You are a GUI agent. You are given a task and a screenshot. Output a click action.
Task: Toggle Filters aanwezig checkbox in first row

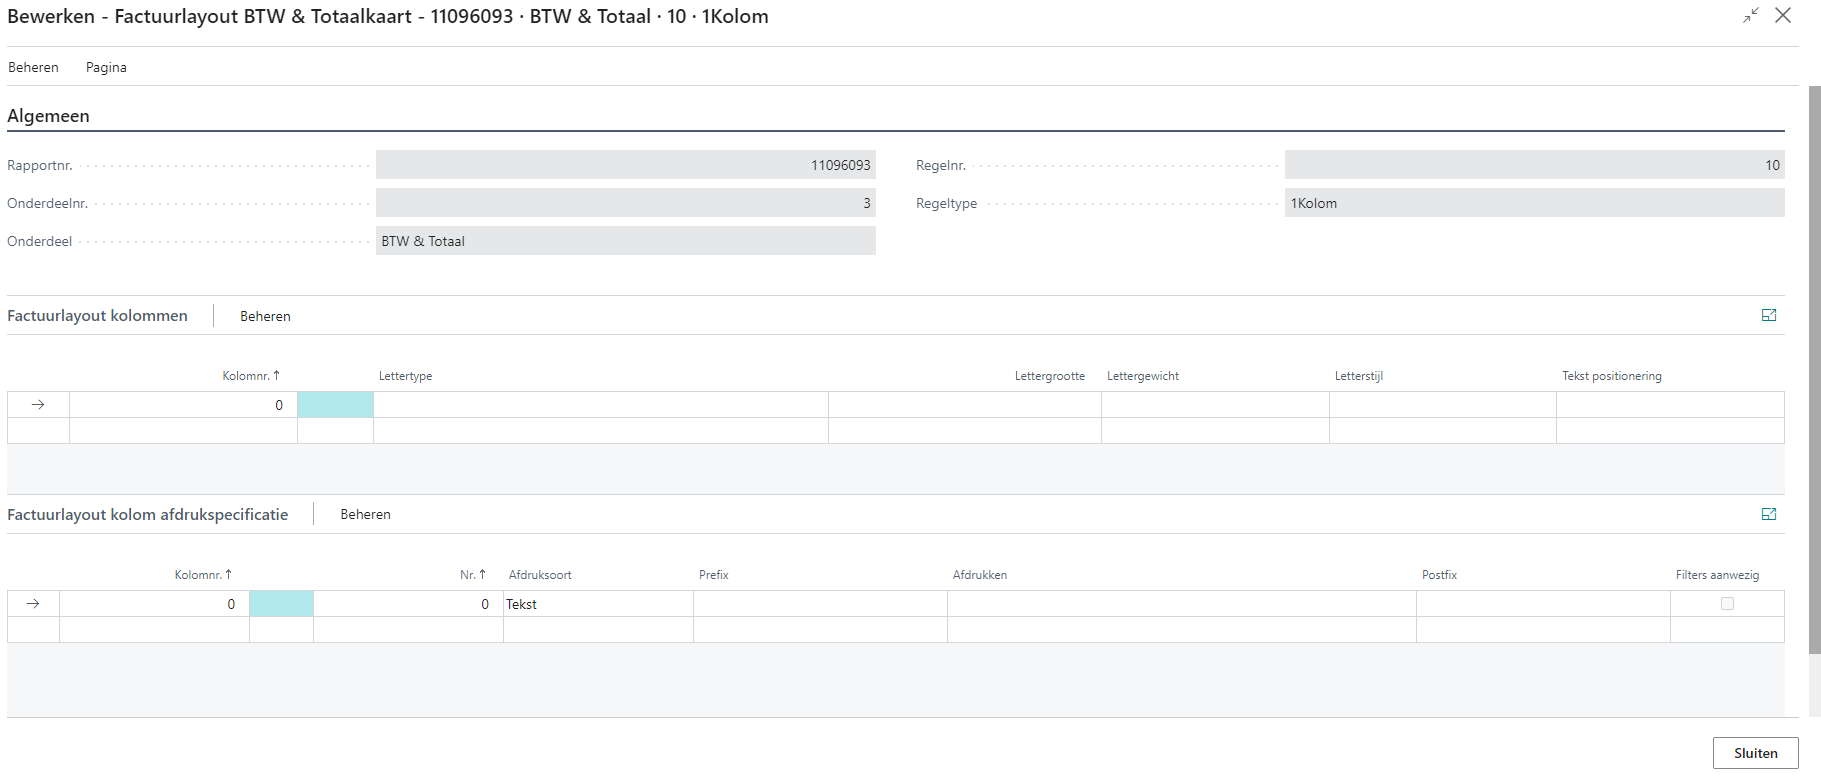click(x=1727, y=604)
